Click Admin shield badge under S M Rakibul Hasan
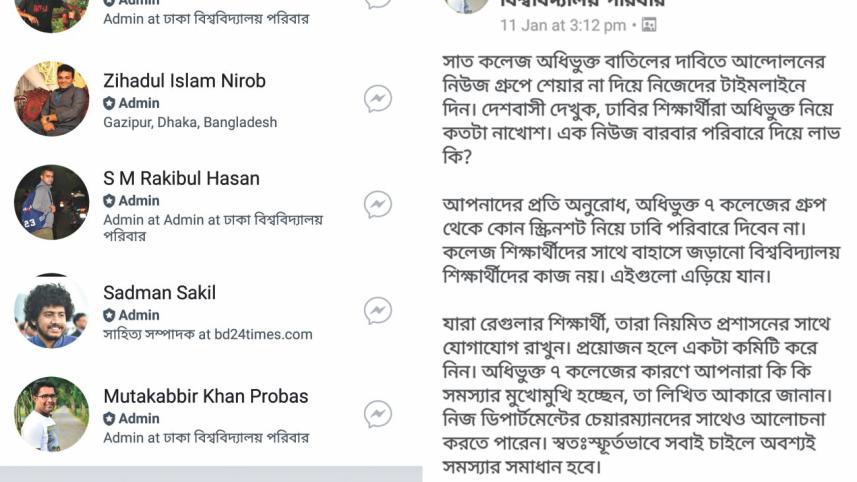The image size is (857, 482). [110, 201]
